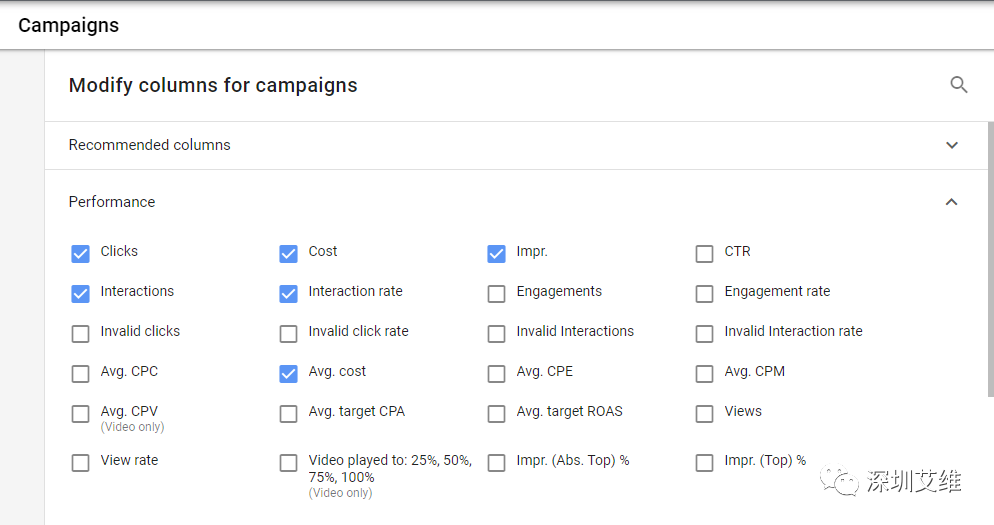
Task: Check the Engagement rate box
Action: [705, 294]
